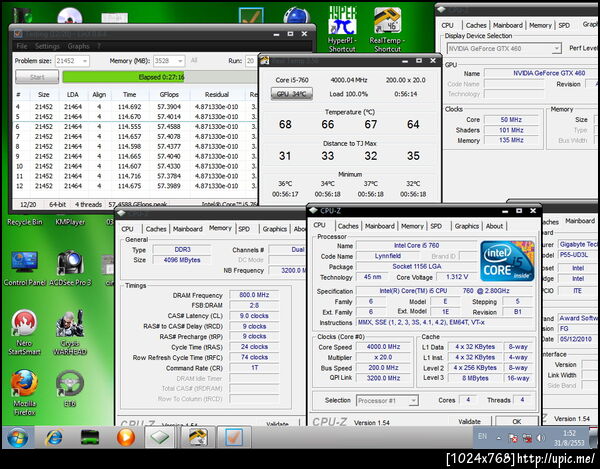Select SPD tab in memory CPU-Z window
The image size is (600, 469).
coord(244,229)
